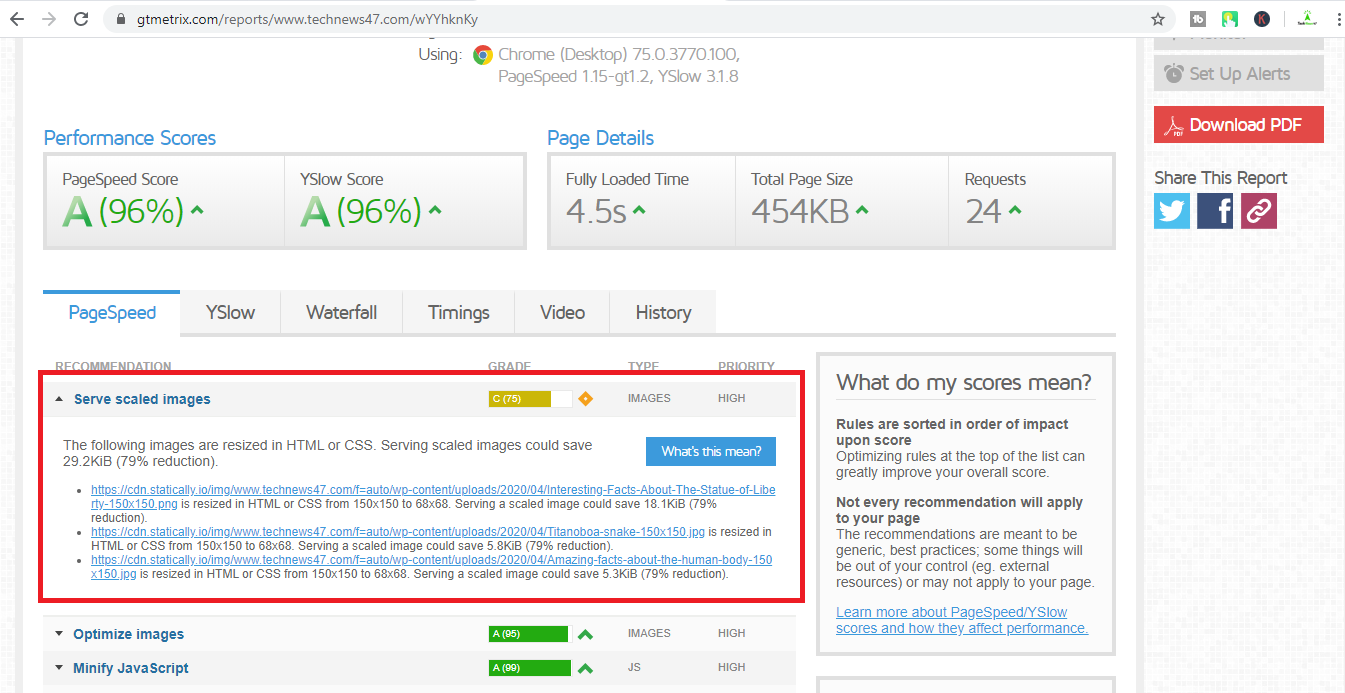This screenshot has width=1345, height=693.
Task: Click the A (99) grade bar
Action: click(x=530, y=668)
